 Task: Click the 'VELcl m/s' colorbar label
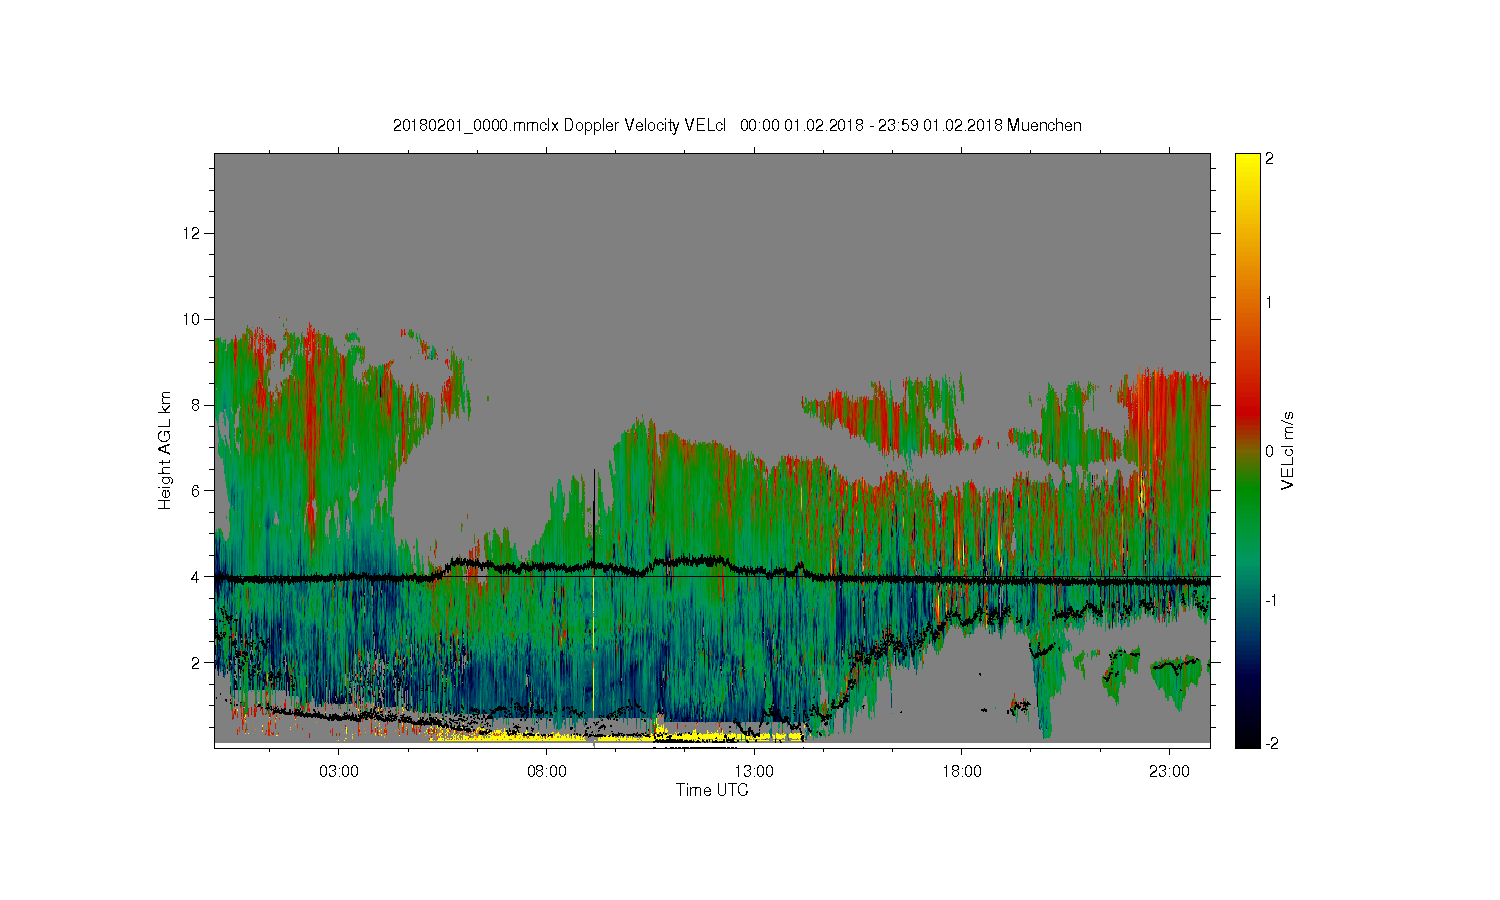tap(1288, 450)
